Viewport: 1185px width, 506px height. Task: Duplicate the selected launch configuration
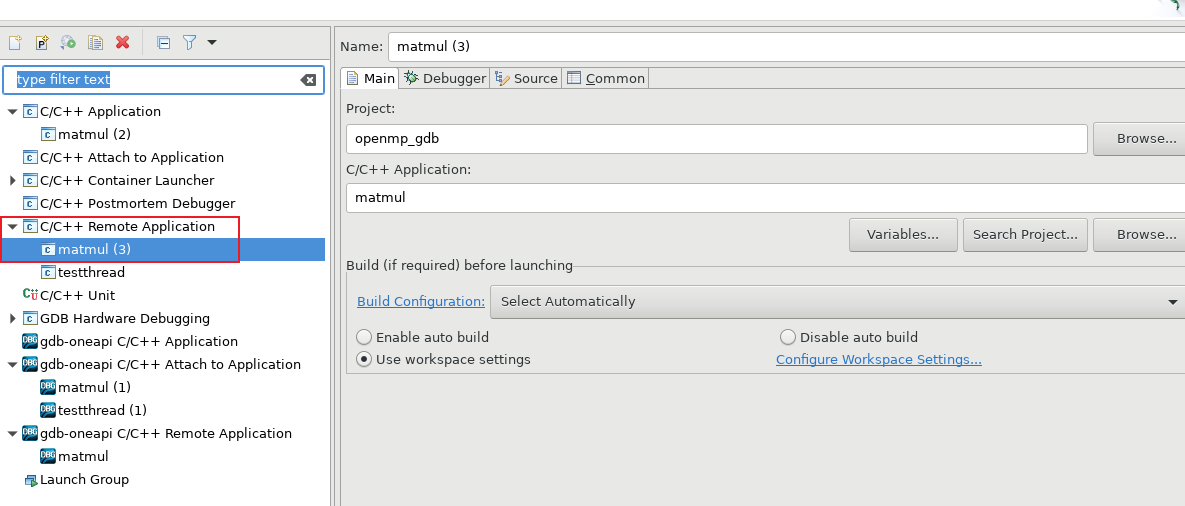click(x=95, y=42)
